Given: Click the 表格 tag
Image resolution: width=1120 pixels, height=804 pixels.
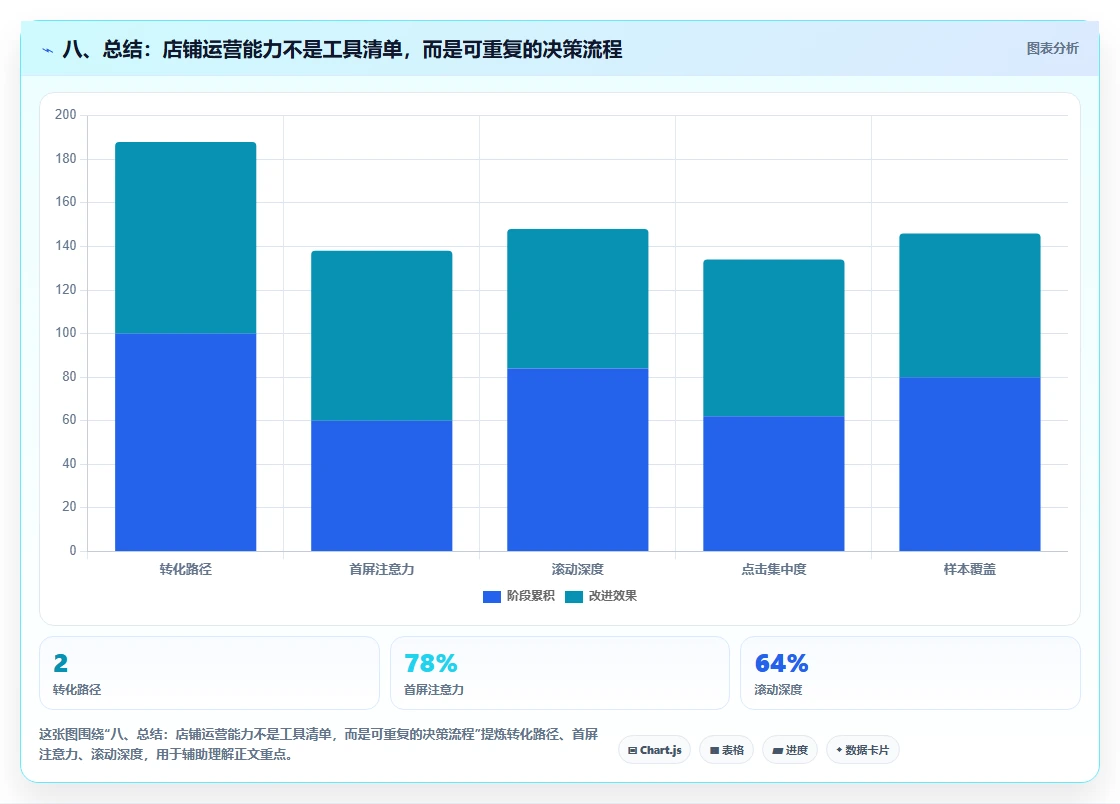Looking at the screenshot, I should 726,750.
